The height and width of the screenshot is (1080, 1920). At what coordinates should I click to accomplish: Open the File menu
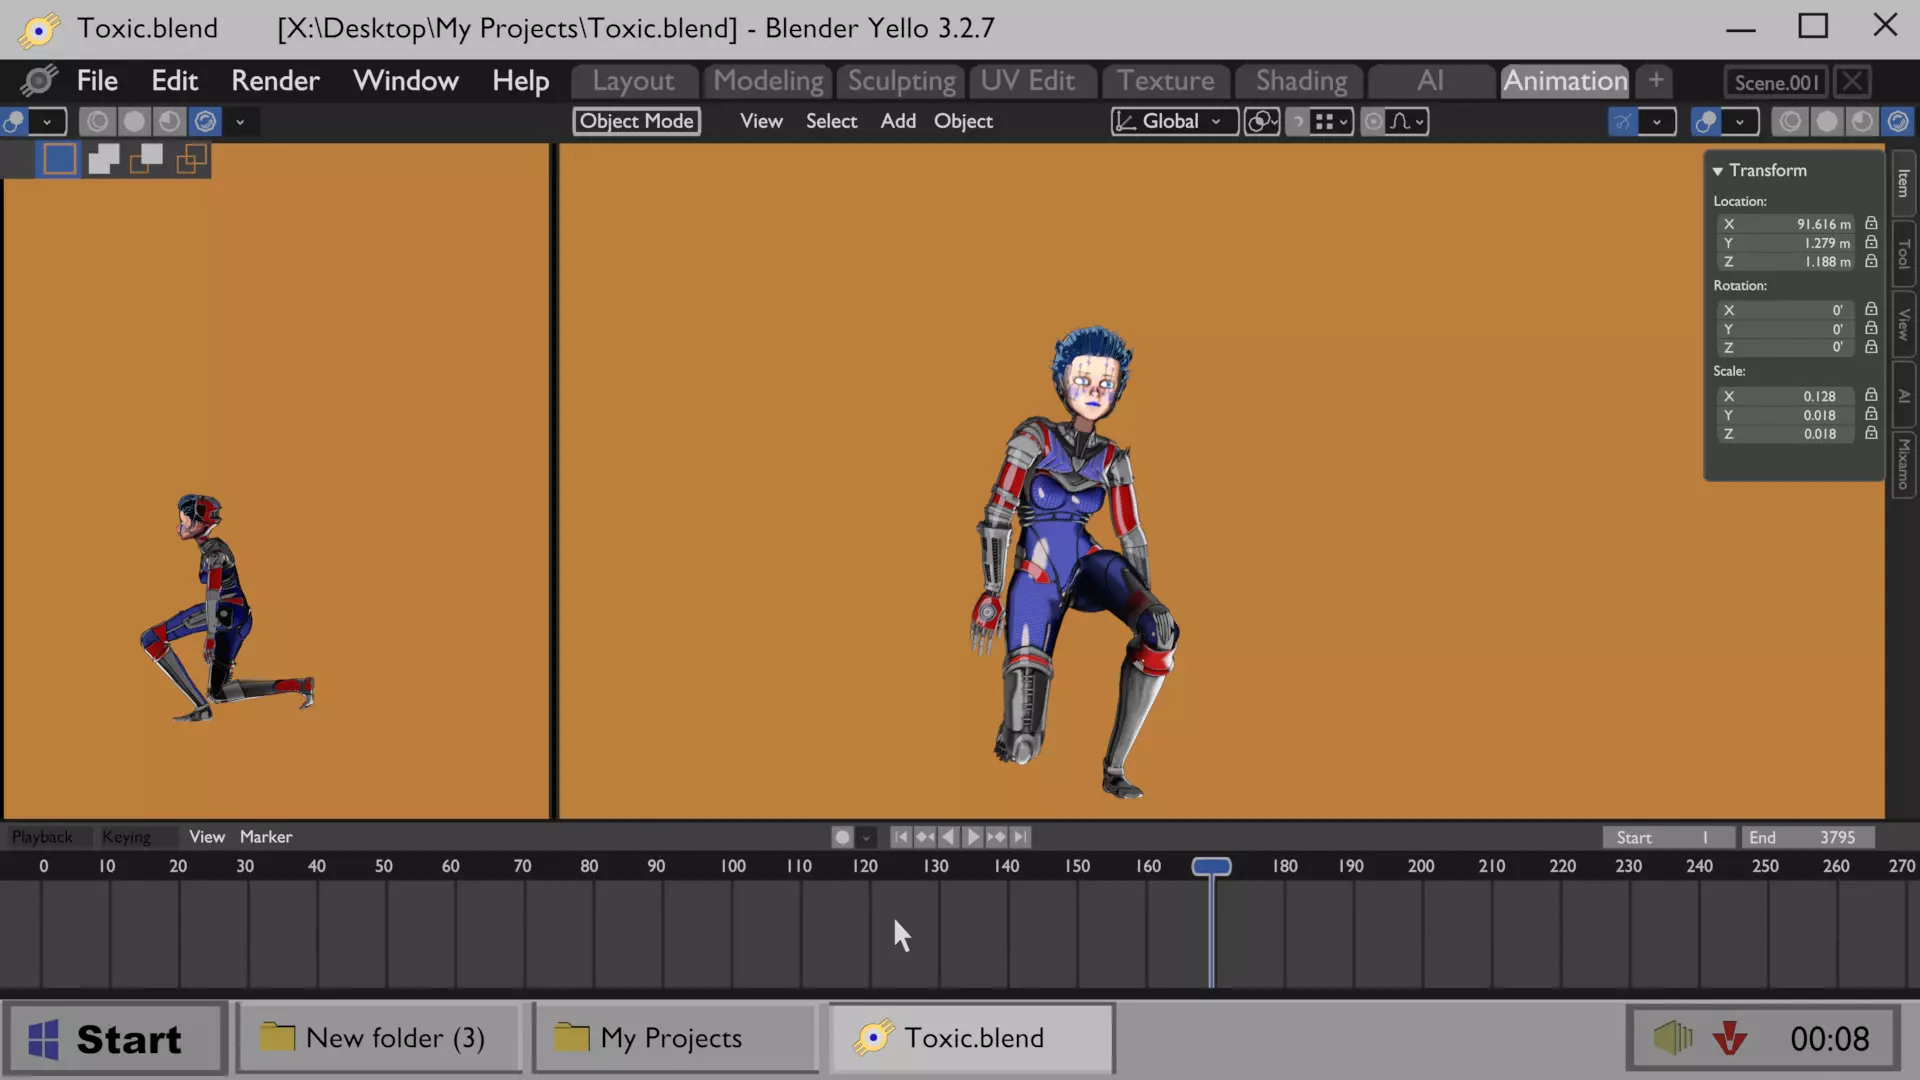(x=97, y=81)
